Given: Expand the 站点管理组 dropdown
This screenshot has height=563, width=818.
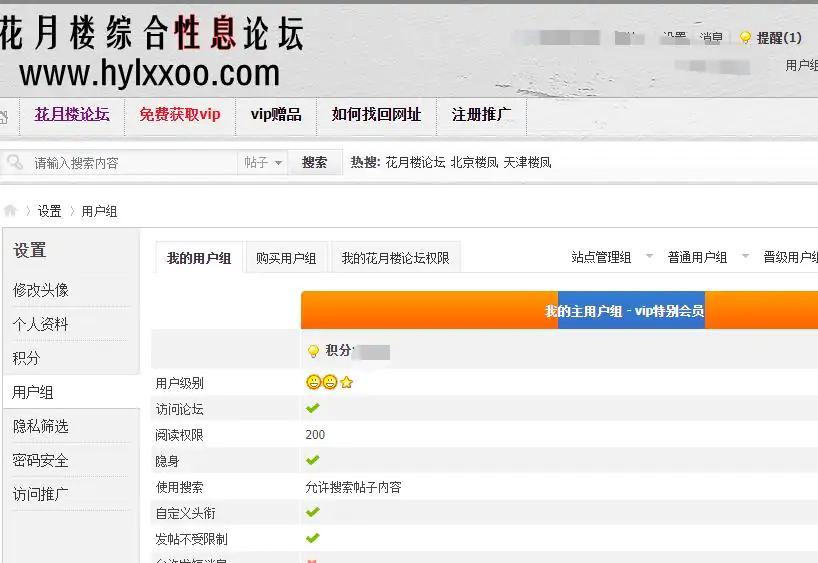Looking at the screenshot, I should coord(649,256).
